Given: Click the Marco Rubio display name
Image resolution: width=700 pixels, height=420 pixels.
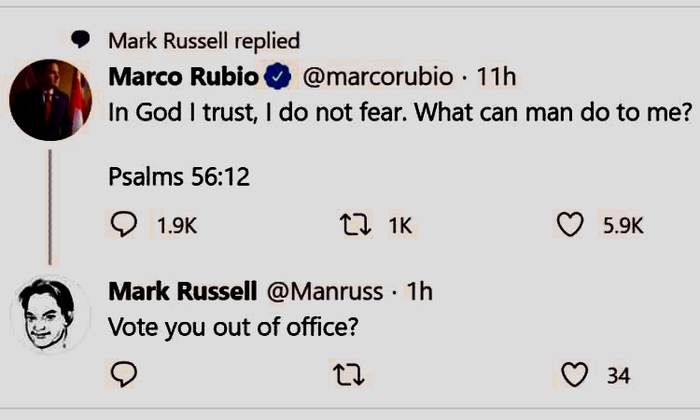Looking at the screenshot, I should [183, 76].
